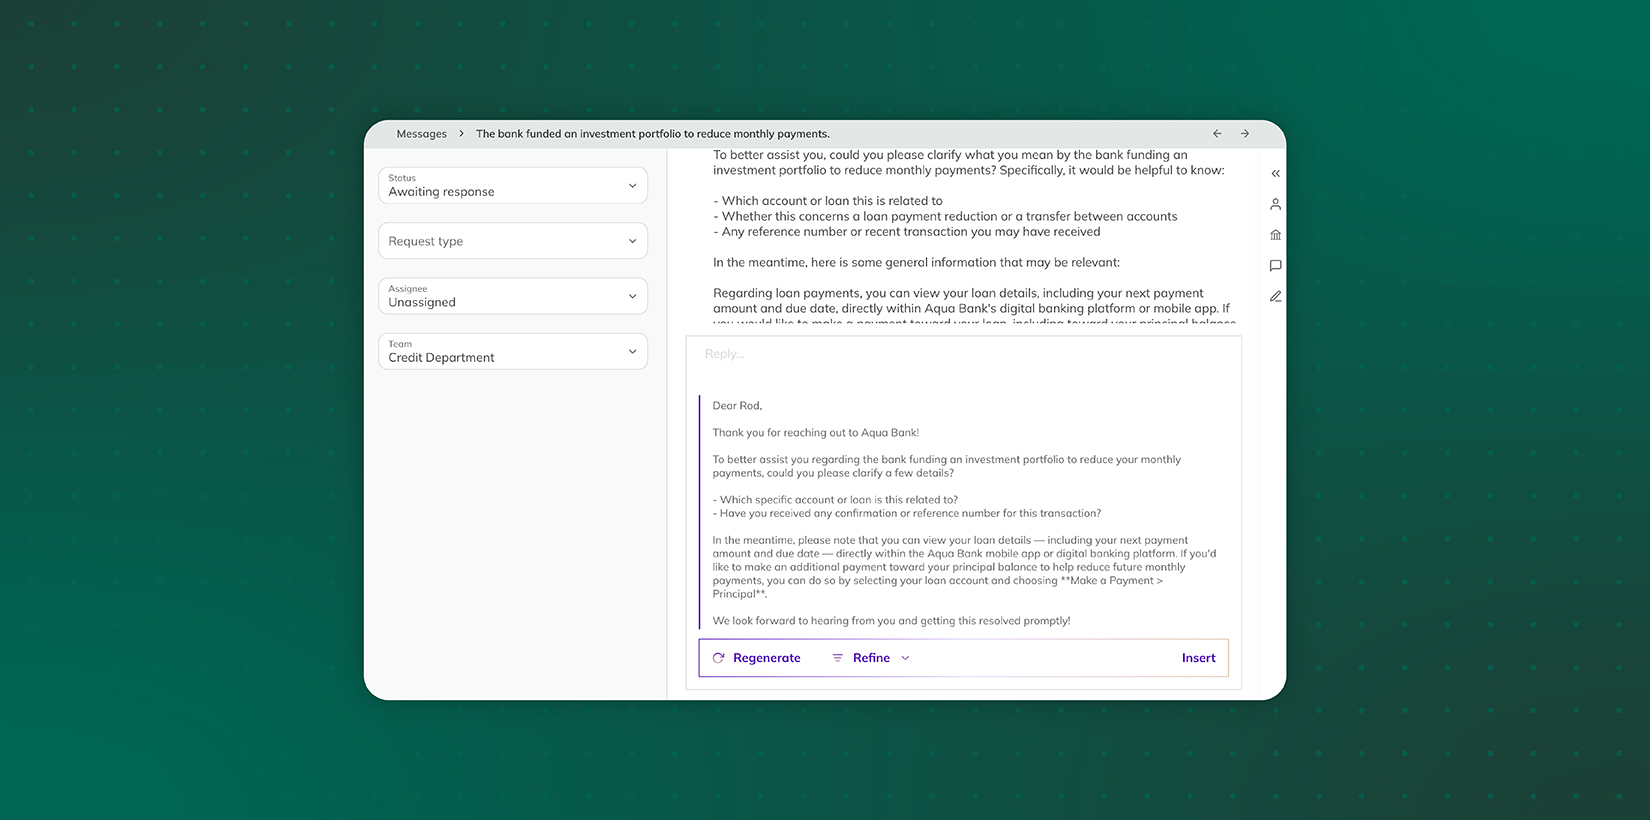Open the Status dropdown Awaiting response
1650x820 pixels.
tap(513, 186)
